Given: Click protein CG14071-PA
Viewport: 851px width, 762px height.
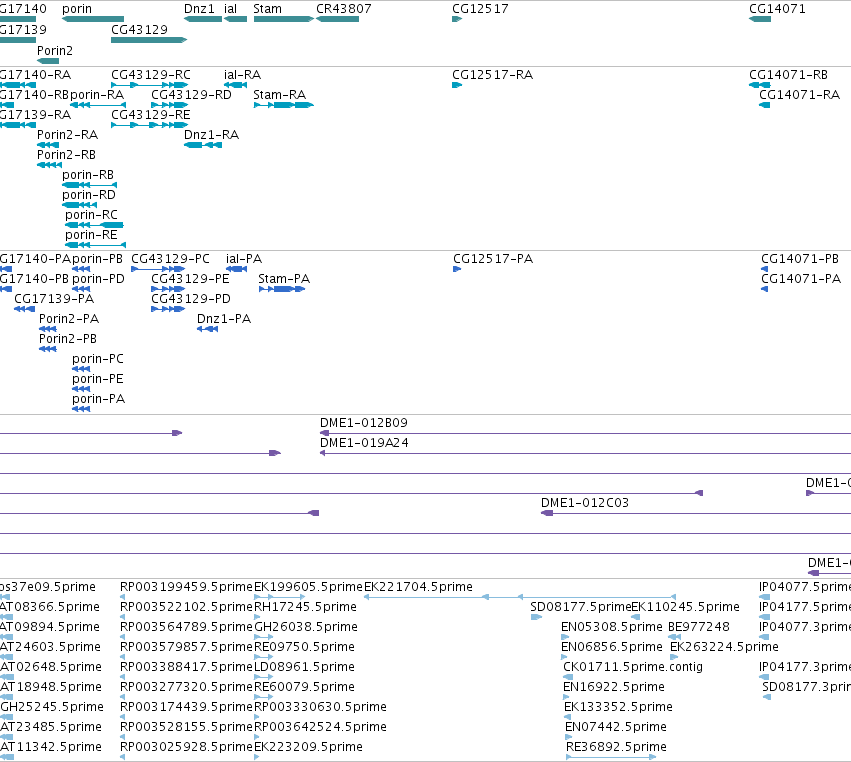Looking at the screenshot, I should (x=765, y=289).
